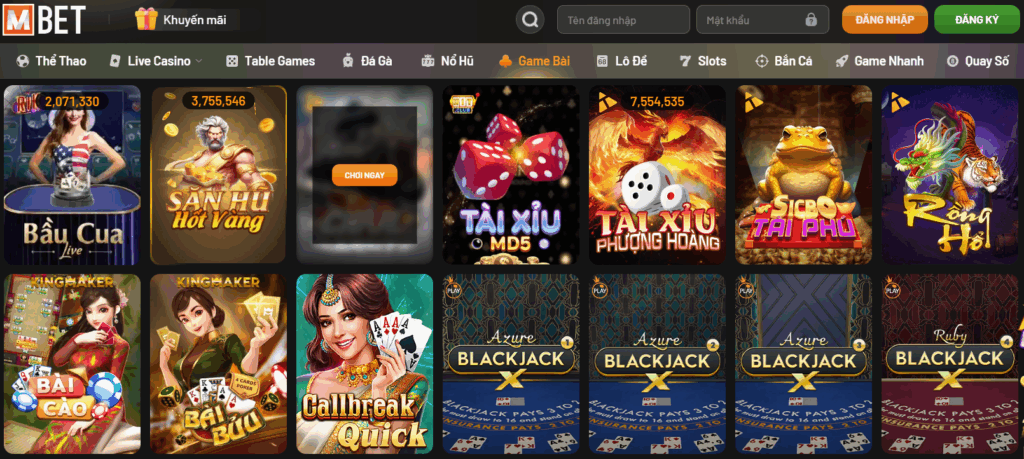Open the Tài Xỉu Phượng Hoàng game thumbnail

point(658,175)
